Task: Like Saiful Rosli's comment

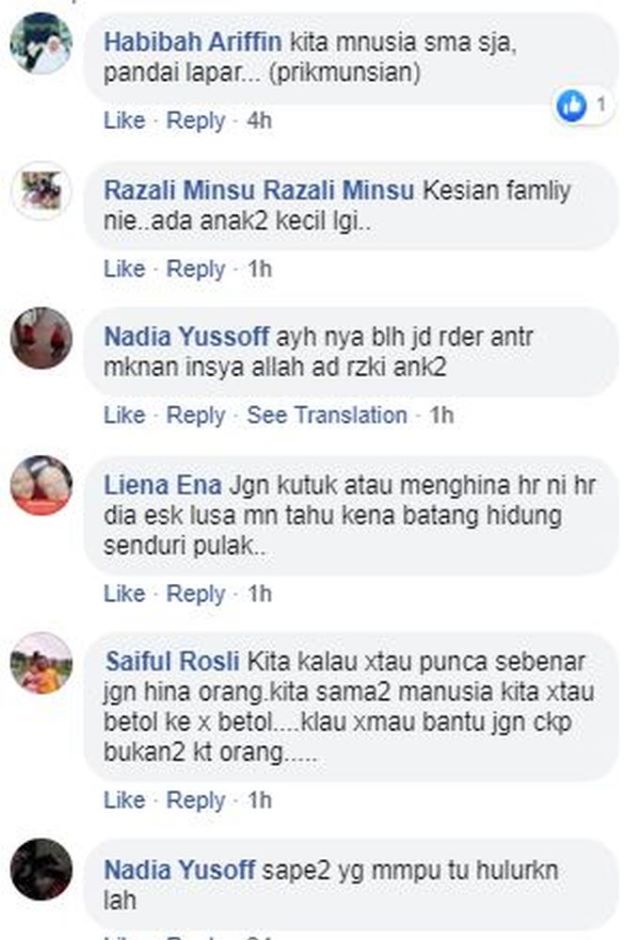Action: 125,800
